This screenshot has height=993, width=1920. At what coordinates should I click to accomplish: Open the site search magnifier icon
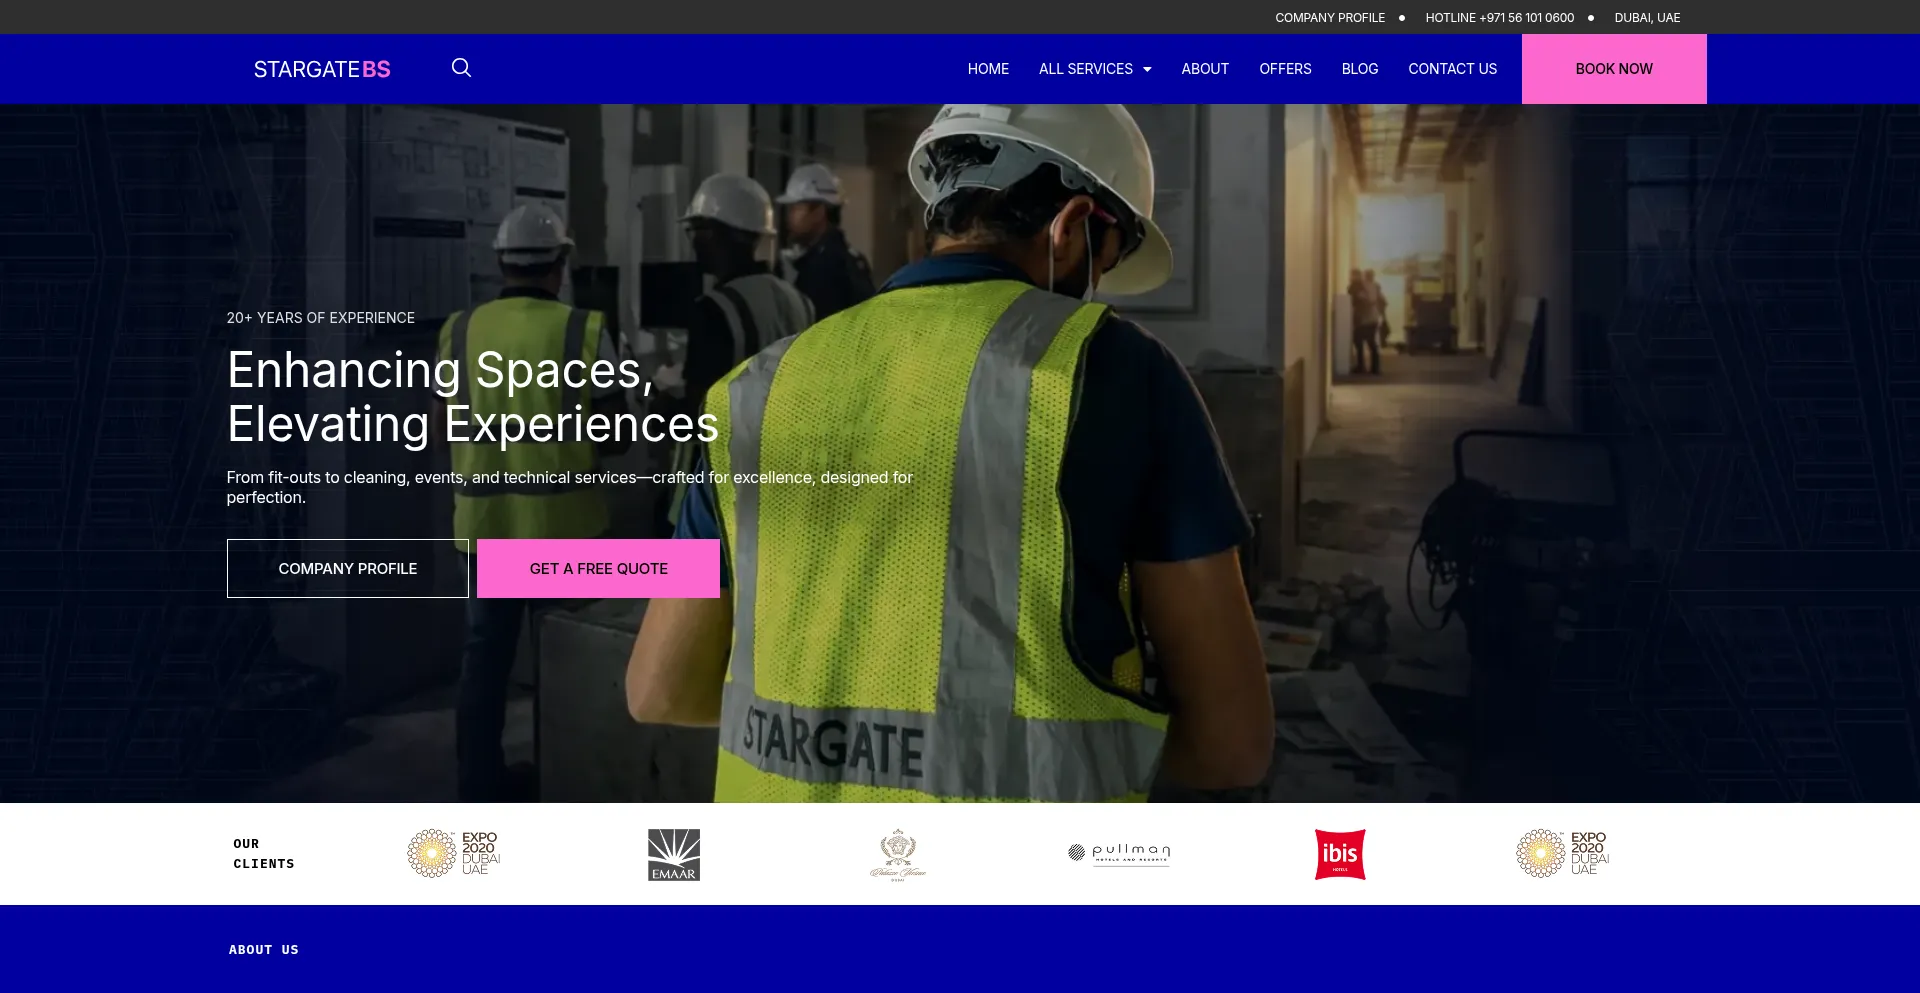point(461,68)
